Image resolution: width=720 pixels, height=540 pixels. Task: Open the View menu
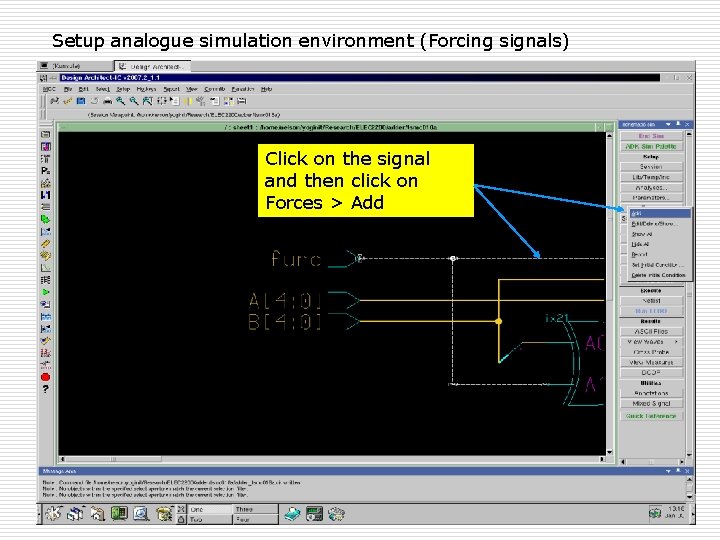click(191, 89)
